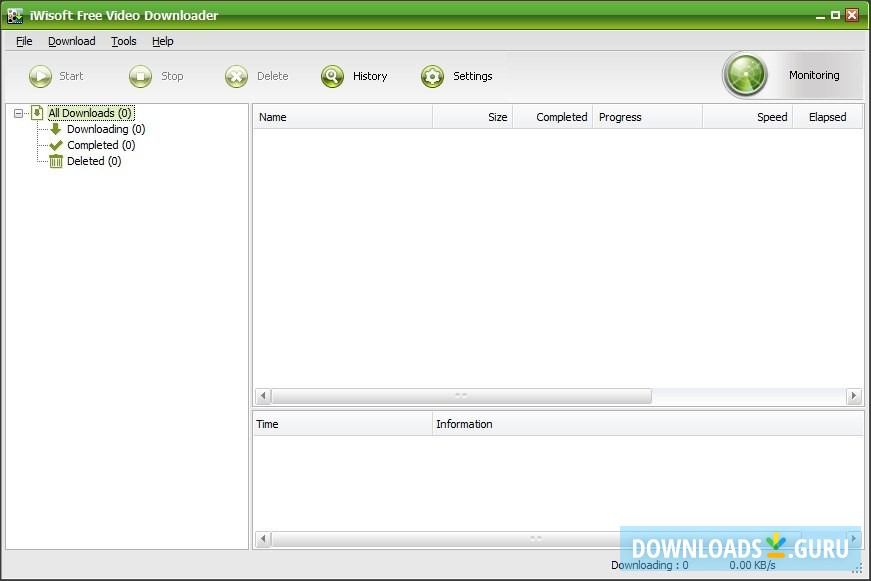Click the All Downloads document icon
The height and width of the screenshot is (581, 871).
(37, 113)
